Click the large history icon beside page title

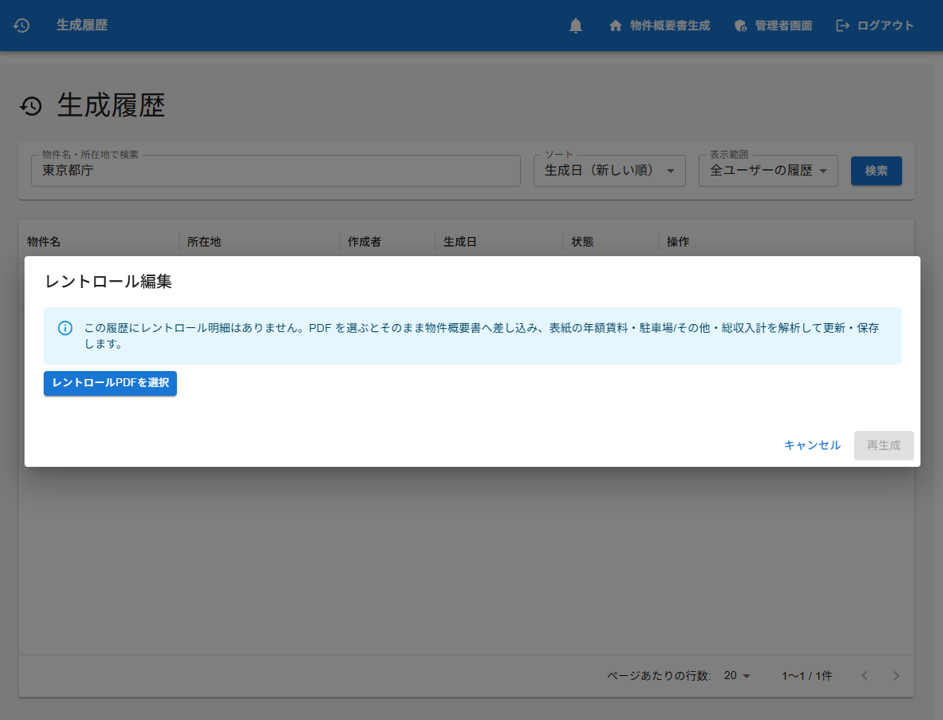click(x=31, y=106)
